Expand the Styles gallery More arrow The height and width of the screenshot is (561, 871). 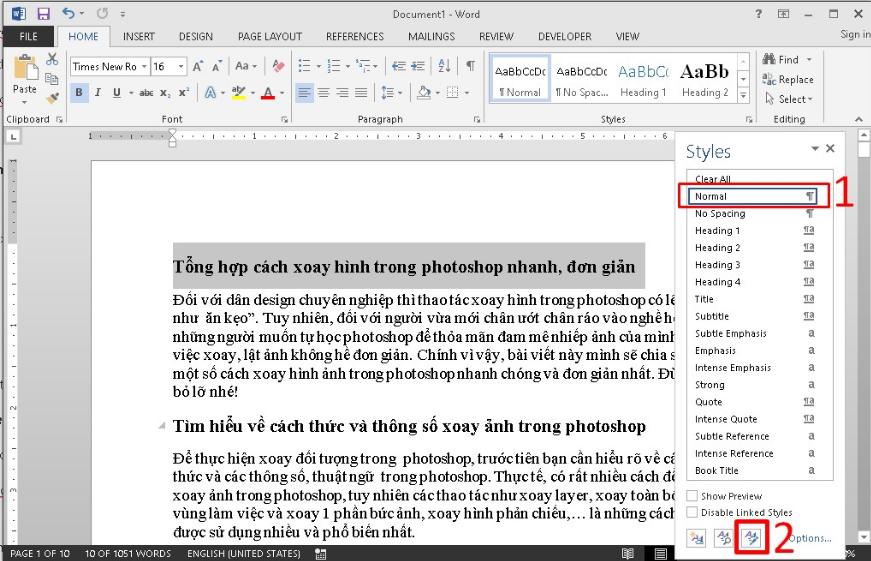[x=743, y=93]
